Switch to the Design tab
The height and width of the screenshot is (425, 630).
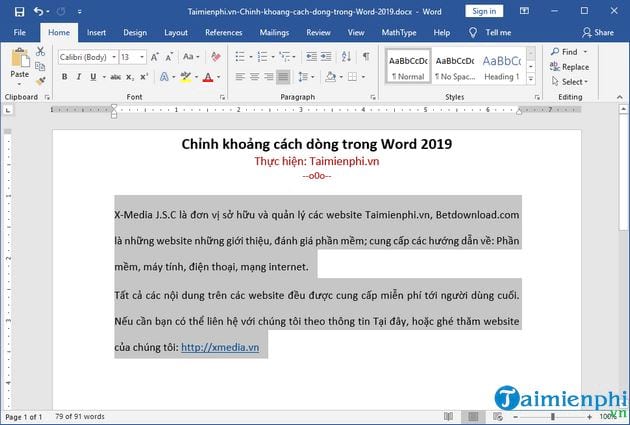coord(135,33)
